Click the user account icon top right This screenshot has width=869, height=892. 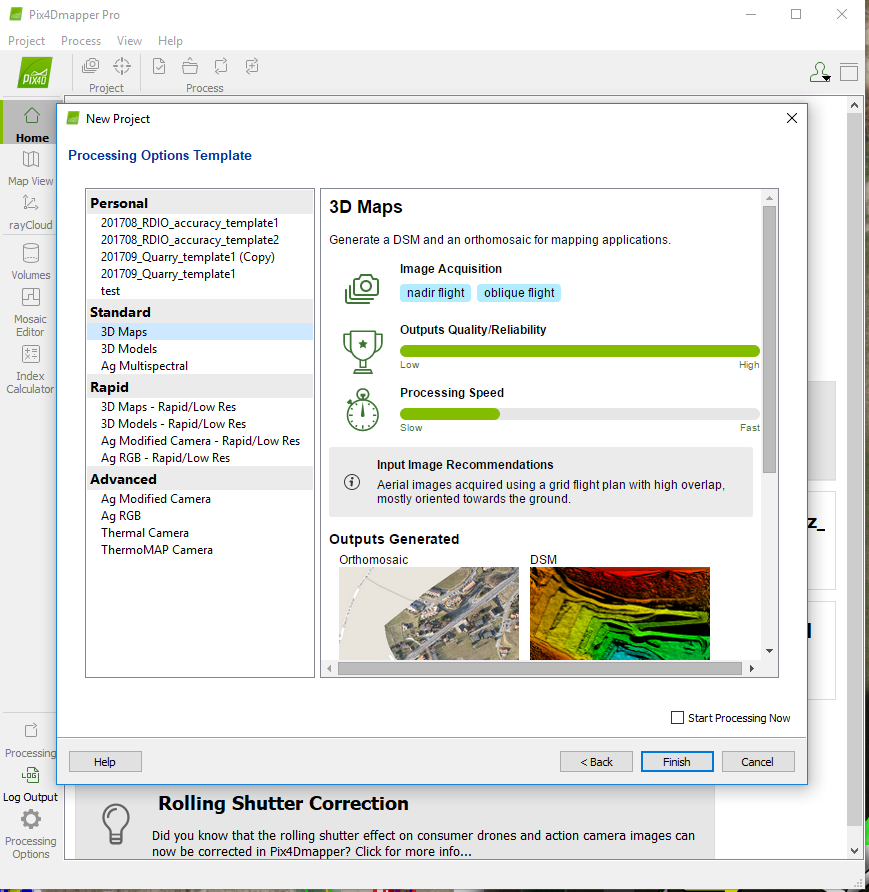[x=820, y=71]
